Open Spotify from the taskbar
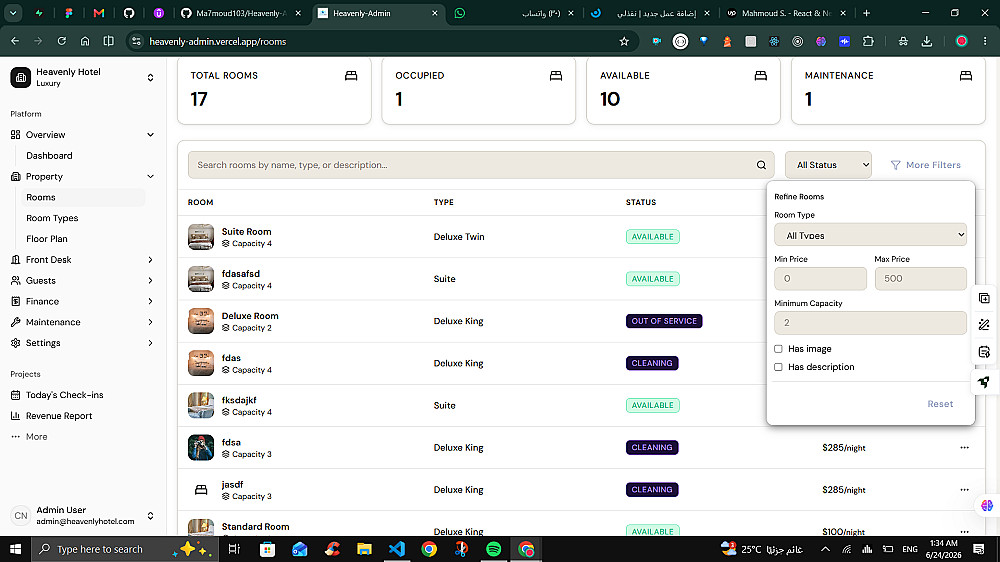Viewport: 1000px width, 562px height. coord(494,549)
